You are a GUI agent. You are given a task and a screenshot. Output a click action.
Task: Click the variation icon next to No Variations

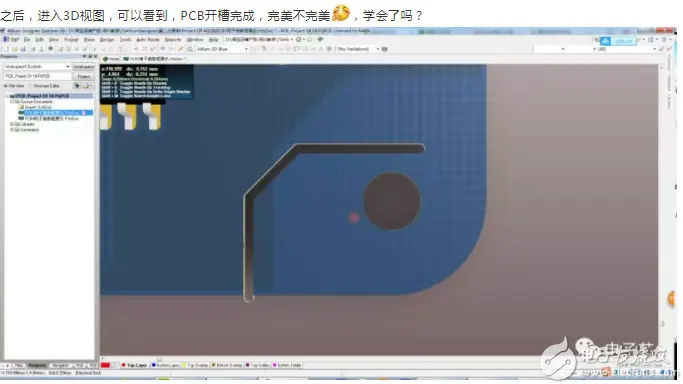(385, 49)
